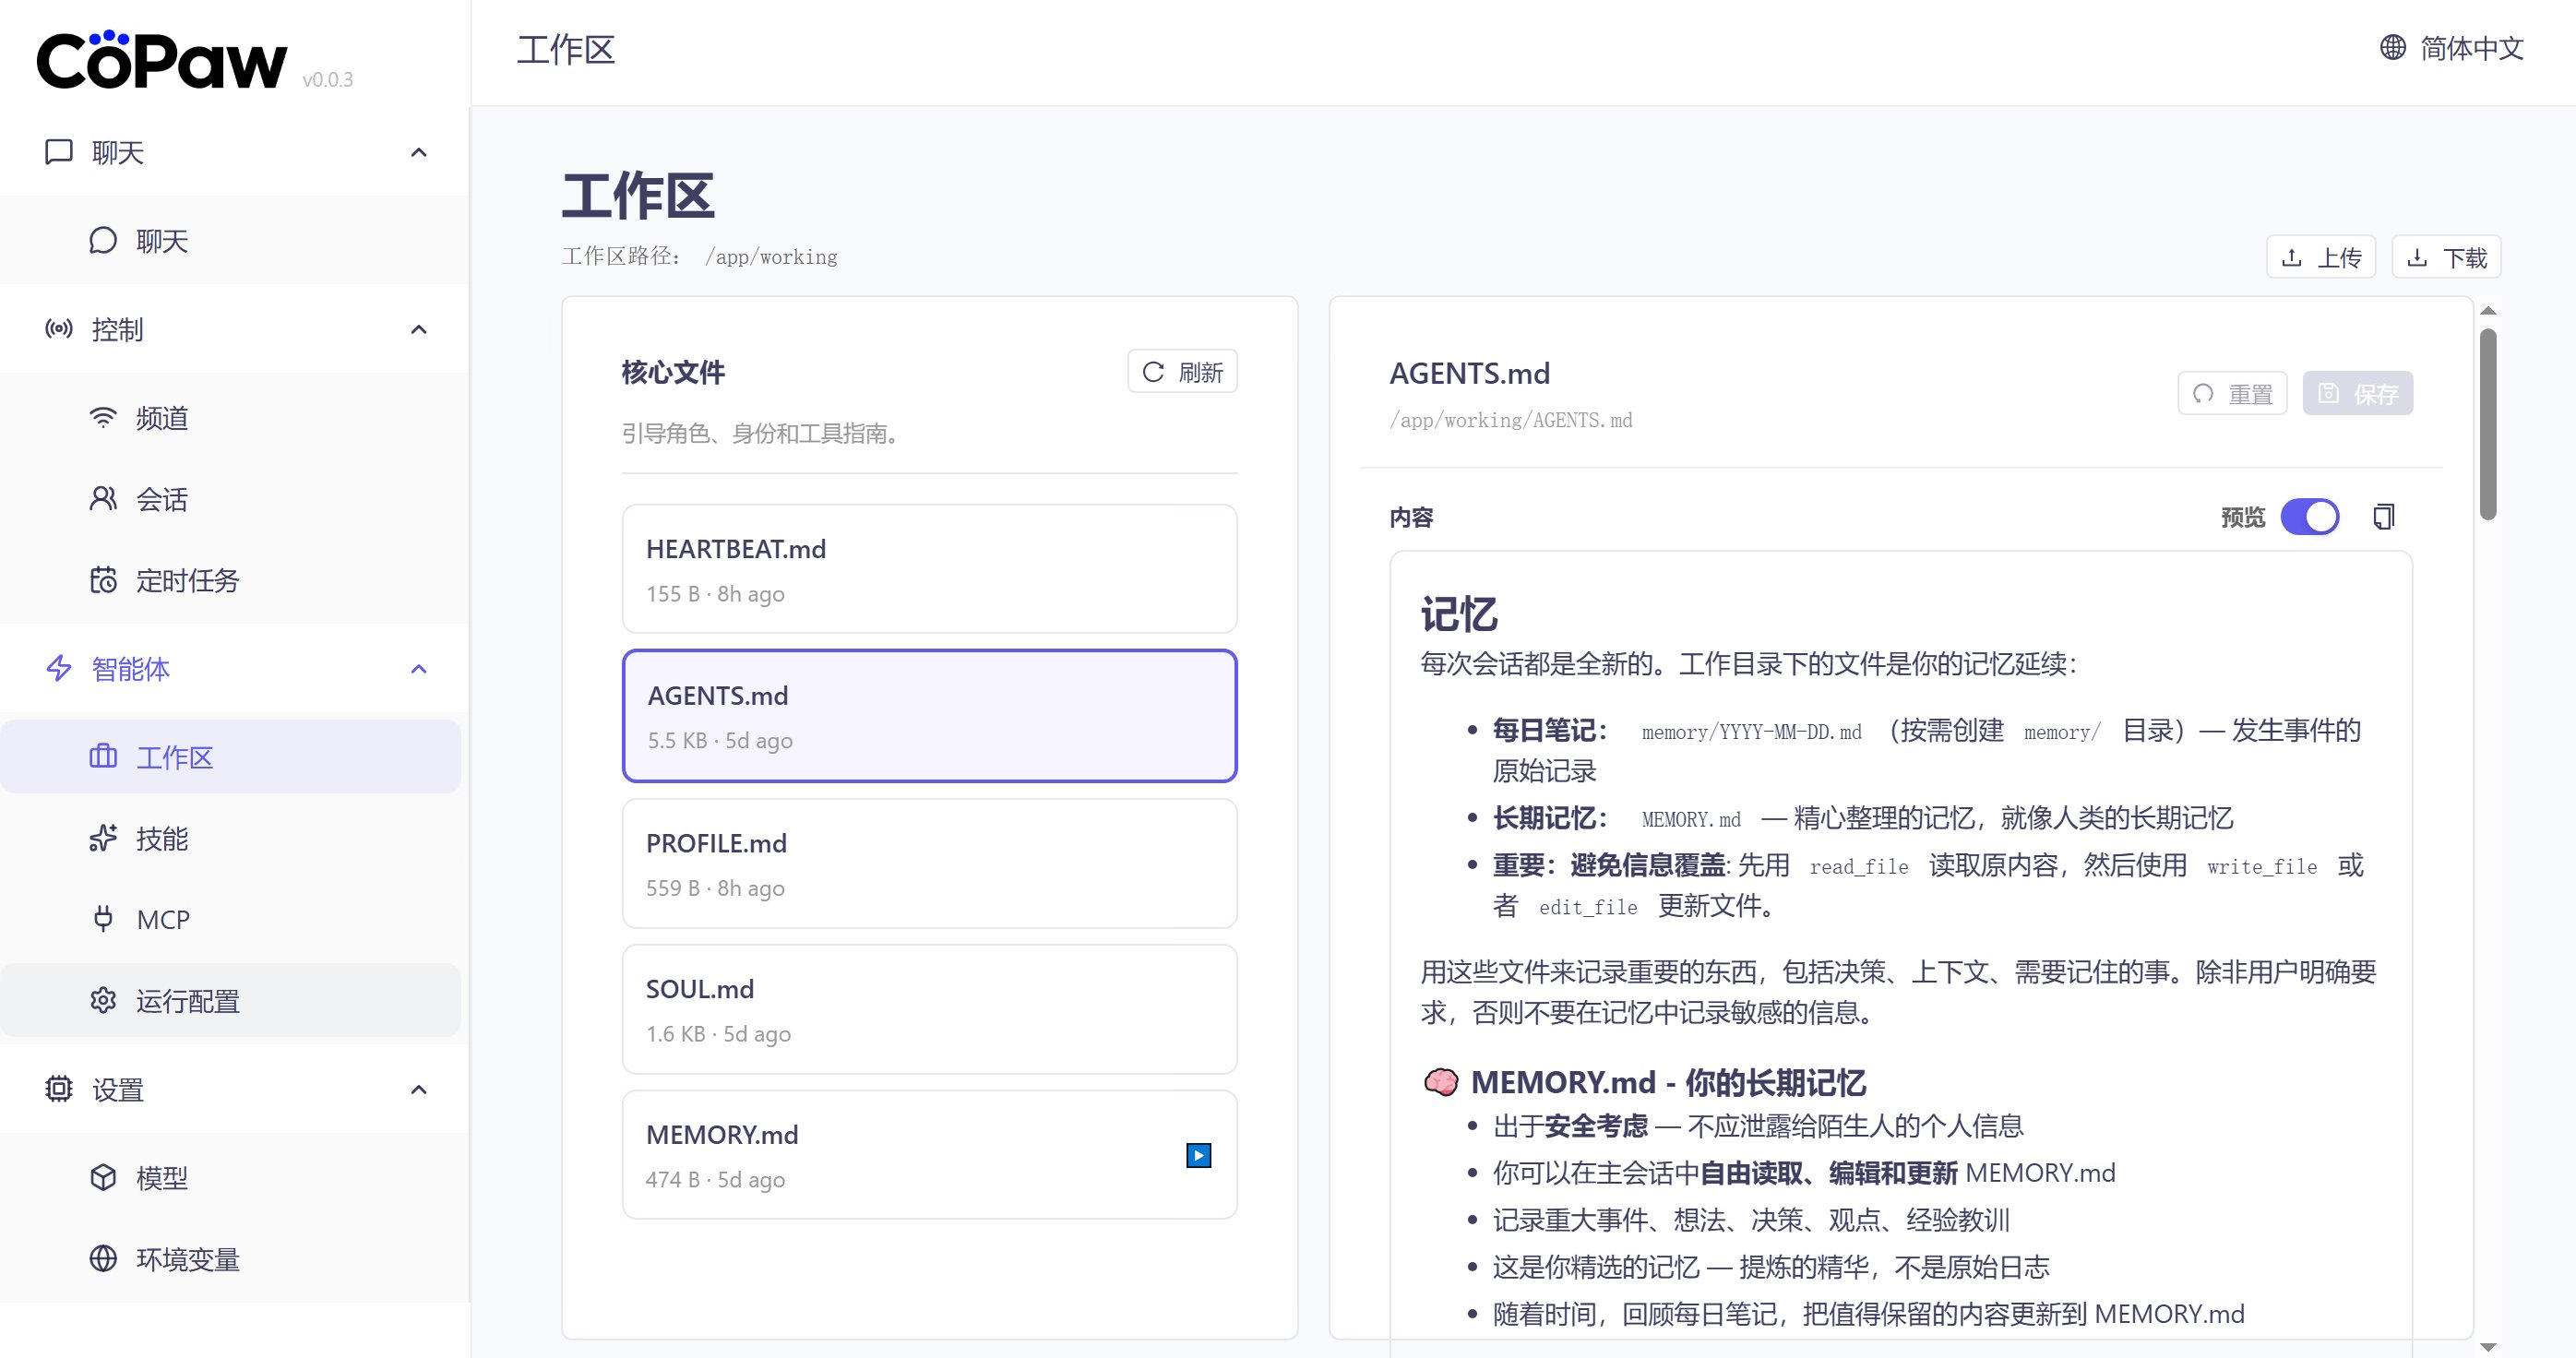Collapse the 智能体 agent section

[419, 668]
